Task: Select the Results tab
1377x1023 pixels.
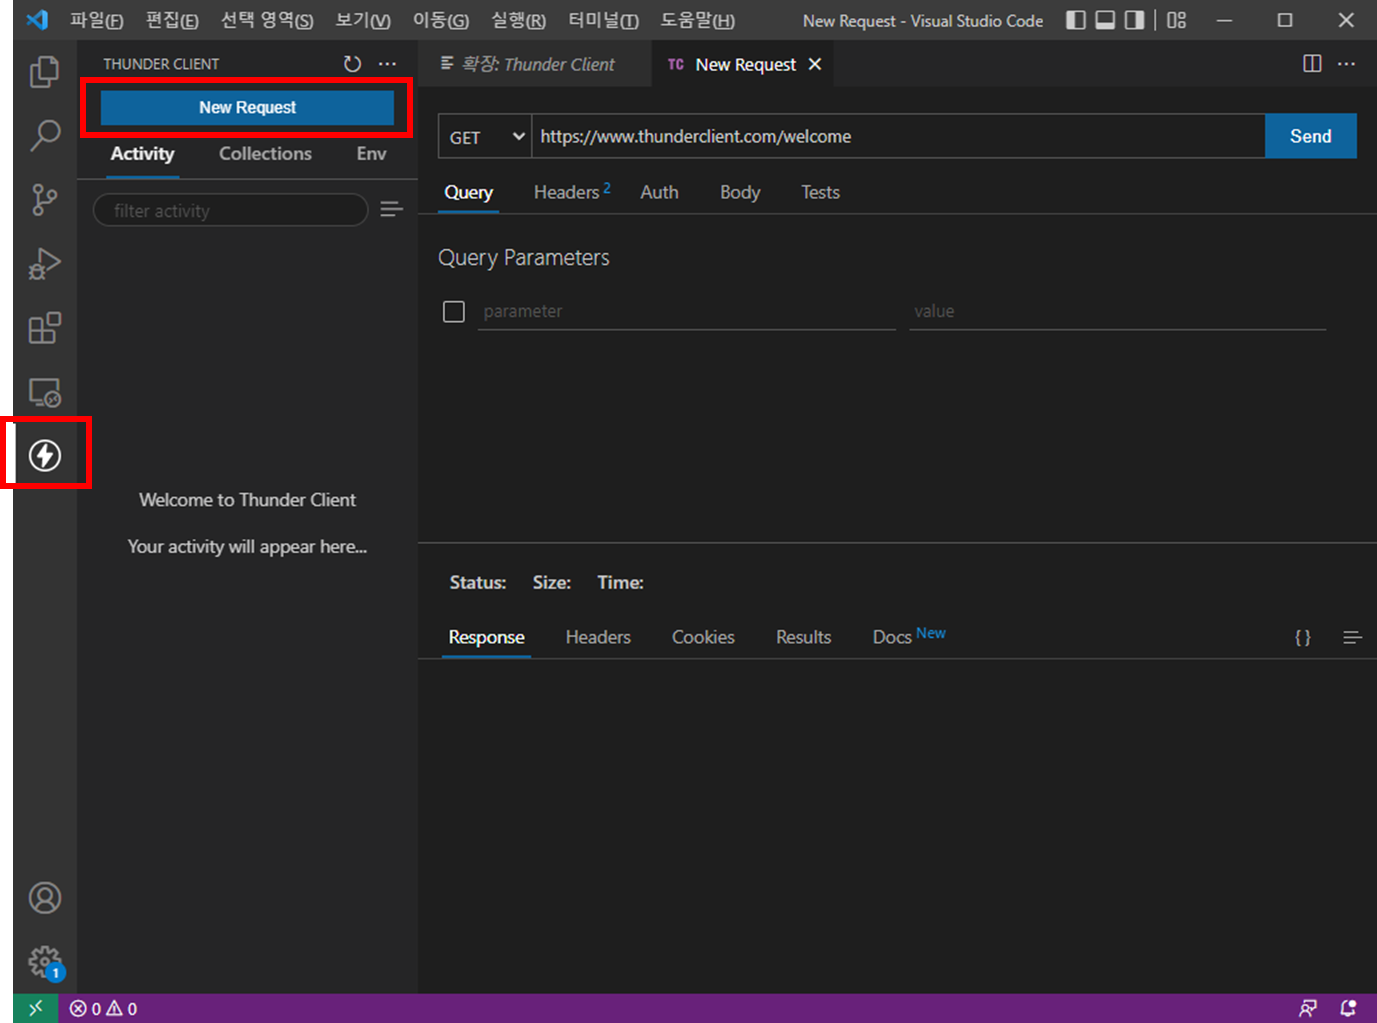Action: coord(803,637)
